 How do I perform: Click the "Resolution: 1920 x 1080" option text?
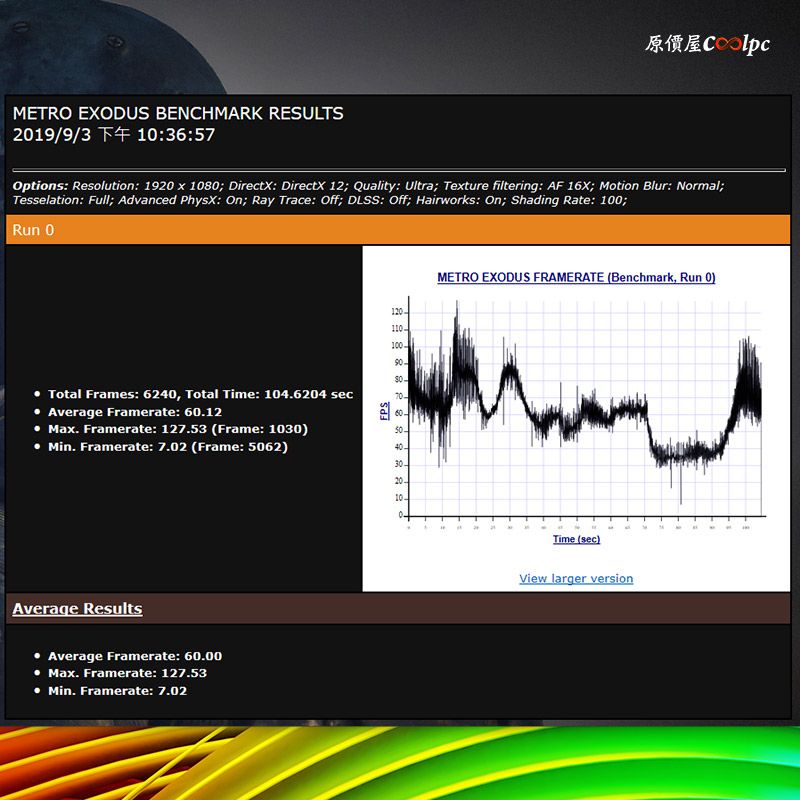pos(147,186)
